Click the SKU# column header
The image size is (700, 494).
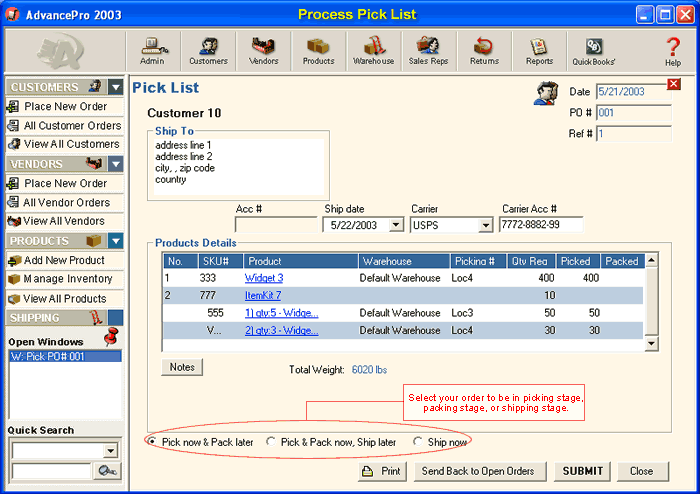[x=221, y=261]
